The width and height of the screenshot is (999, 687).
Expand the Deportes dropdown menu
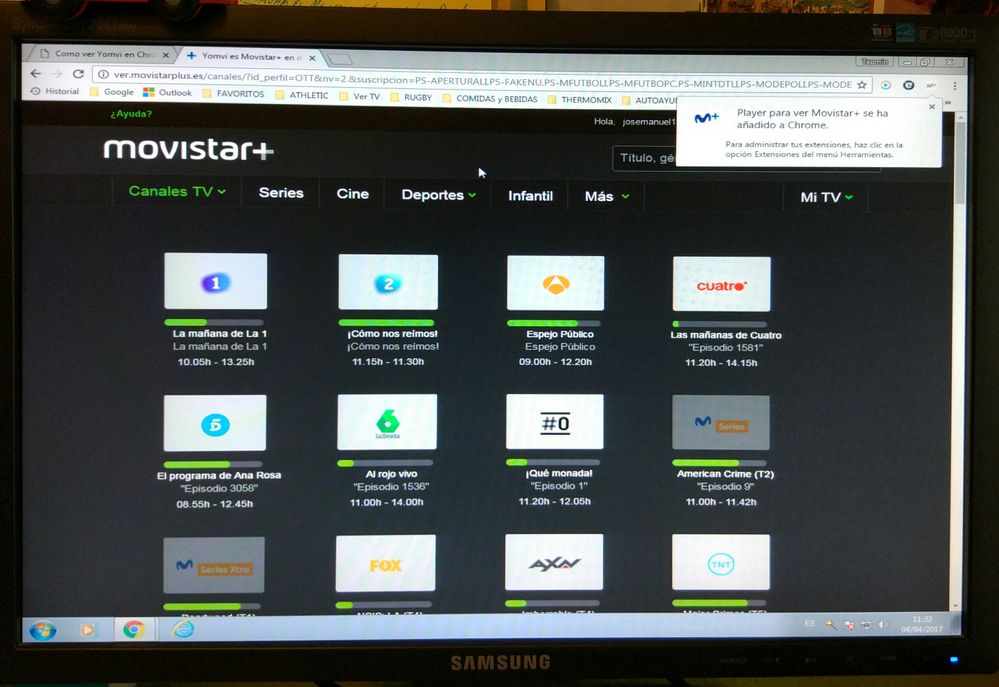(x=438, y=195)
